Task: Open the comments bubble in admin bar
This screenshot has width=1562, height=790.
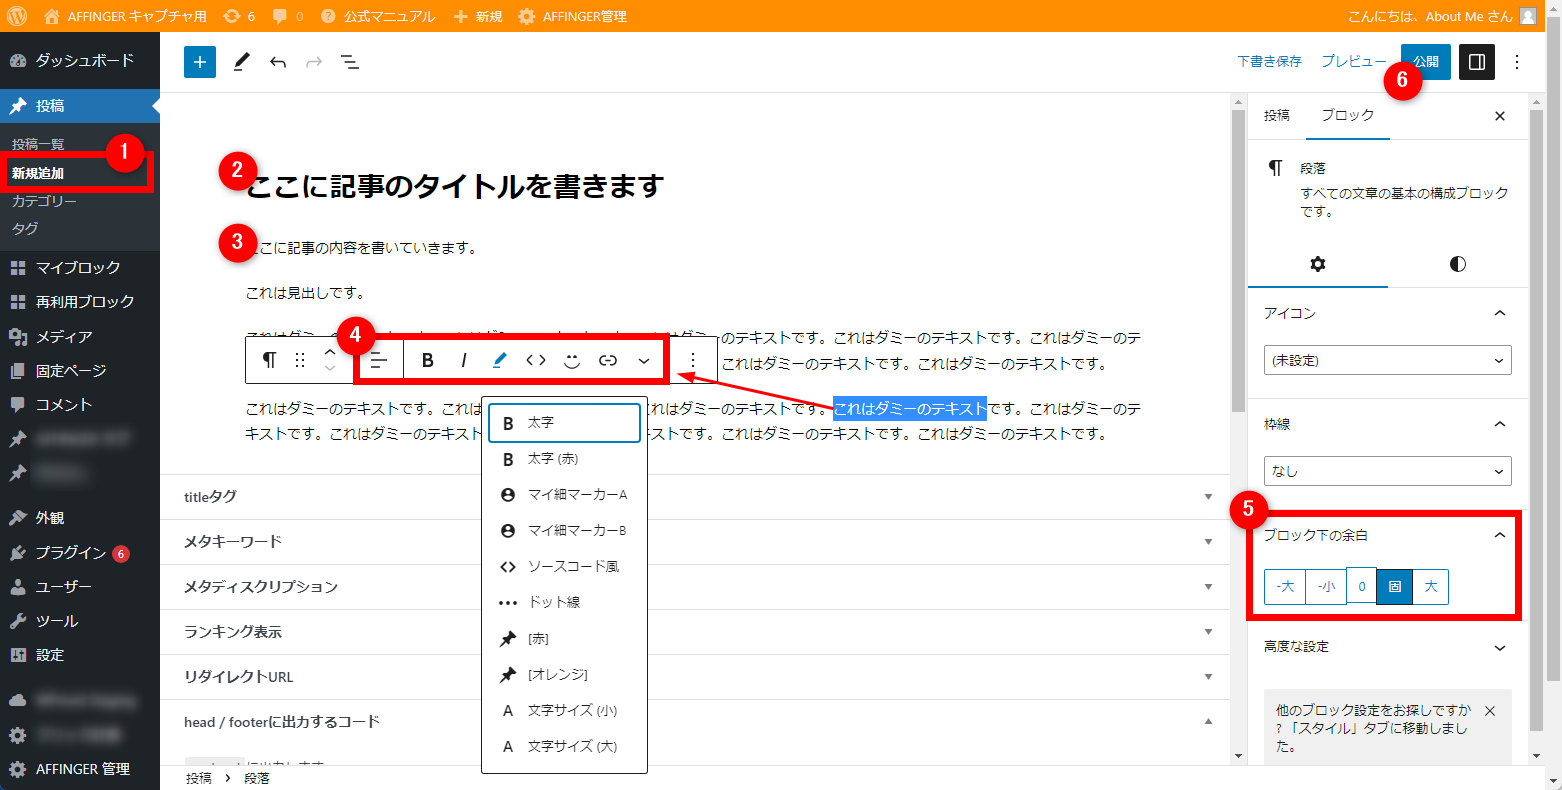Action: (288, 16)
